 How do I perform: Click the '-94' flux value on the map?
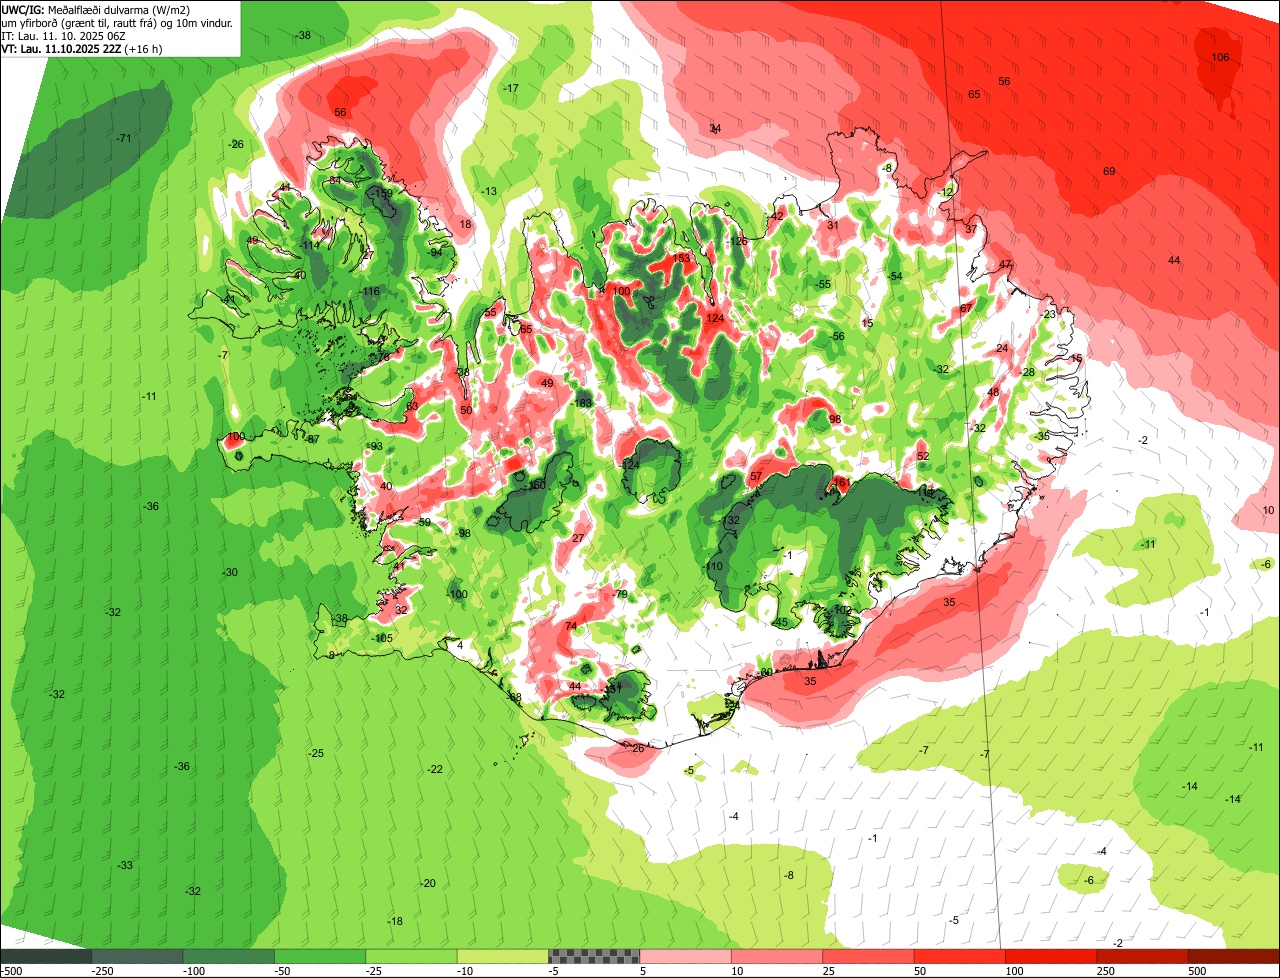[x=434, y=252]
